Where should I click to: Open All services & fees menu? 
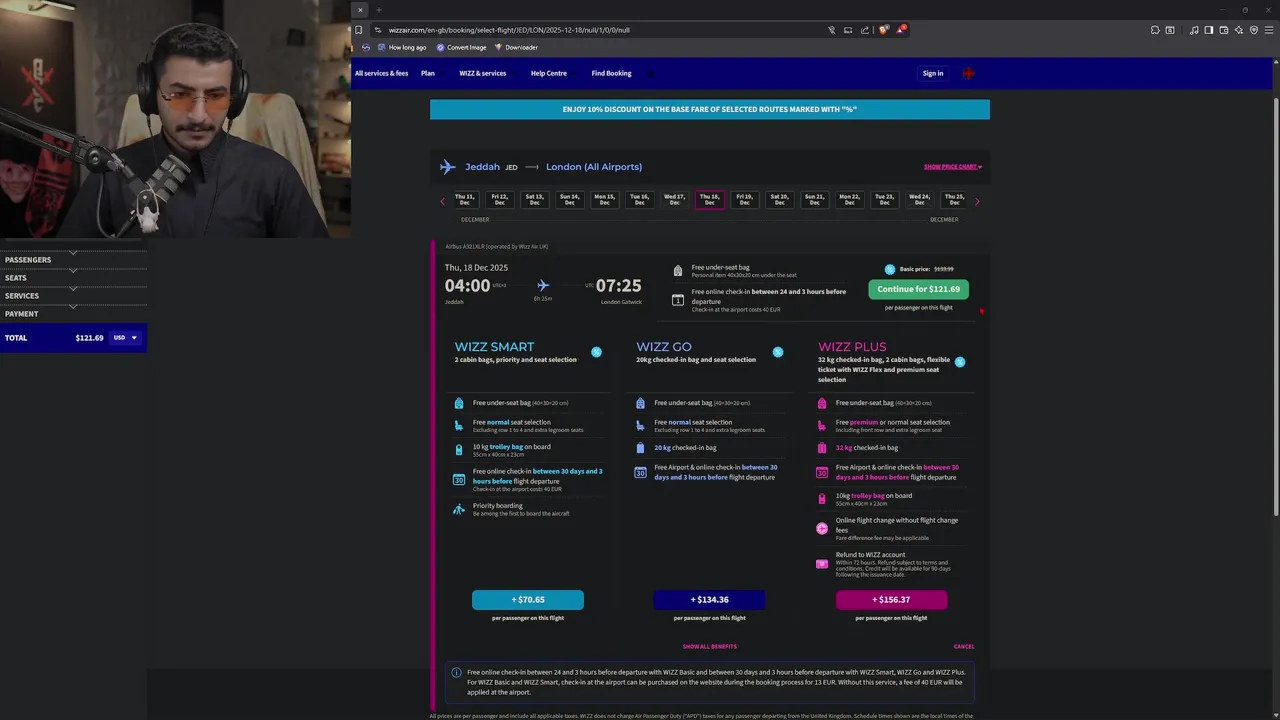tap(381, 73)
